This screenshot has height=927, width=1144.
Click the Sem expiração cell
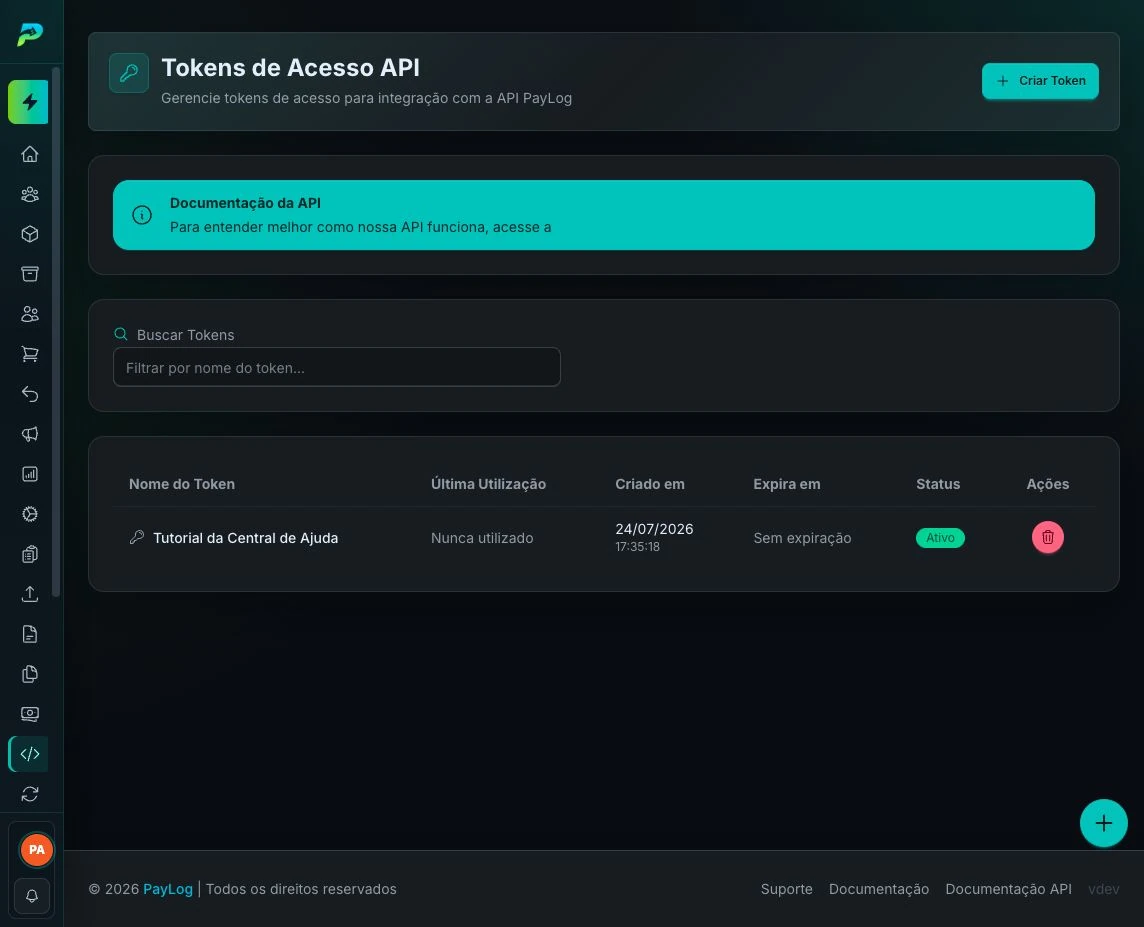(803, 538)
